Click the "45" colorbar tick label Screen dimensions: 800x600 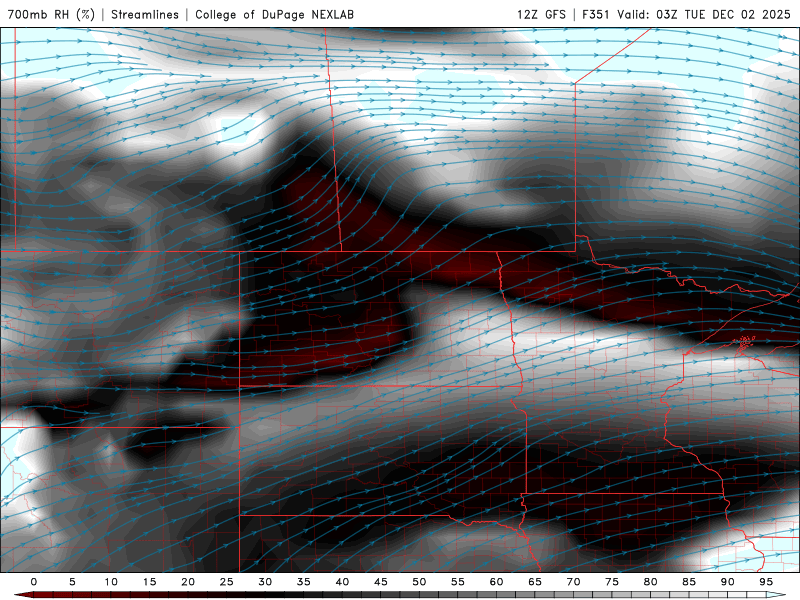(381, 582)
